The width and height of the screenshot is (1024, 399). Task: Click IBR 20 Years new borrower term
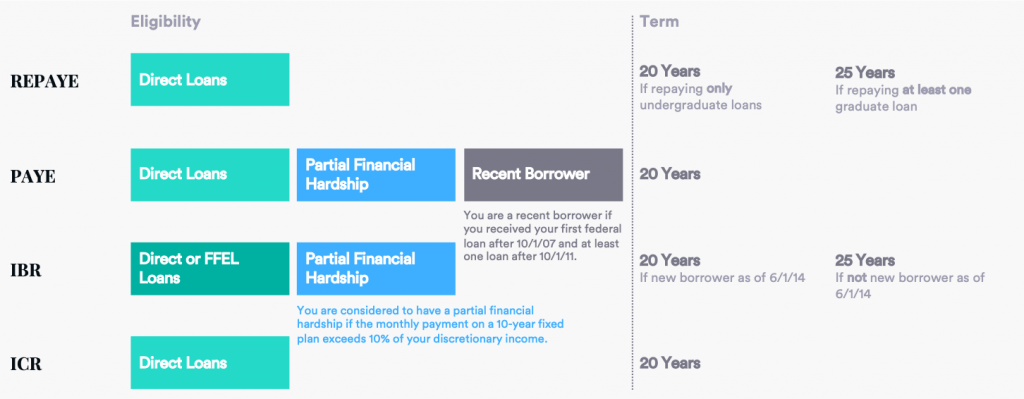click(722, 268)
